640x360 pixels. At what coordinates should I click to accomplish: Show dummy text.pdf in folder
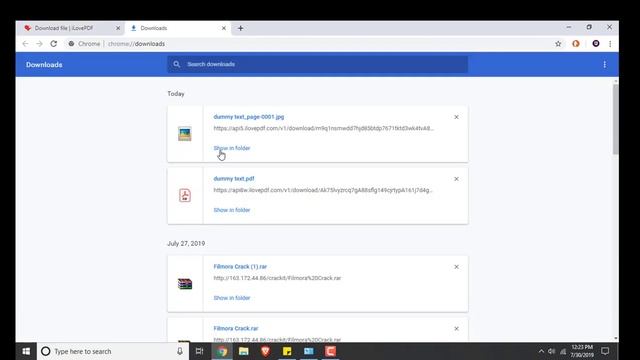tap(232, 210)
